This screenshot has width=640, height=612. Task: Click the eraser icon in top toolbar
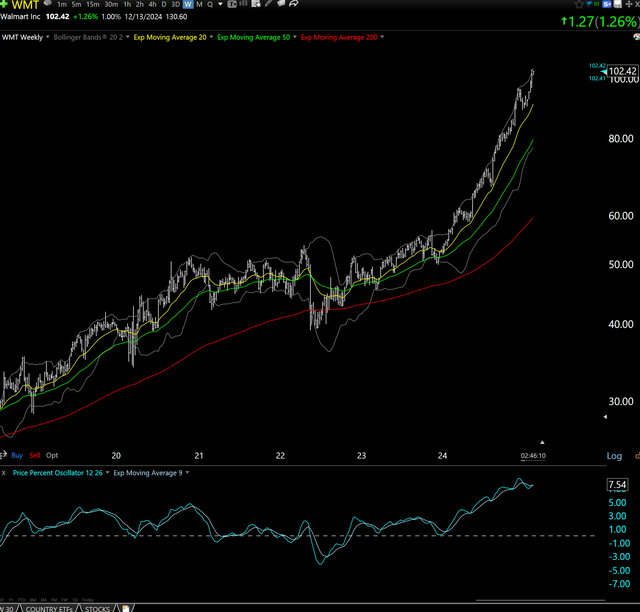(x=281, y=4)
